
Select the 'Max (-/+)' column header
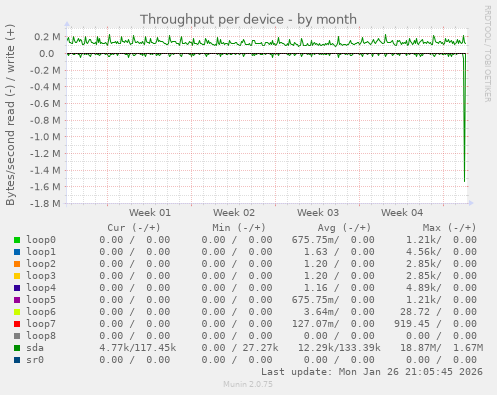pyautogui.click(x=450, y=228)
